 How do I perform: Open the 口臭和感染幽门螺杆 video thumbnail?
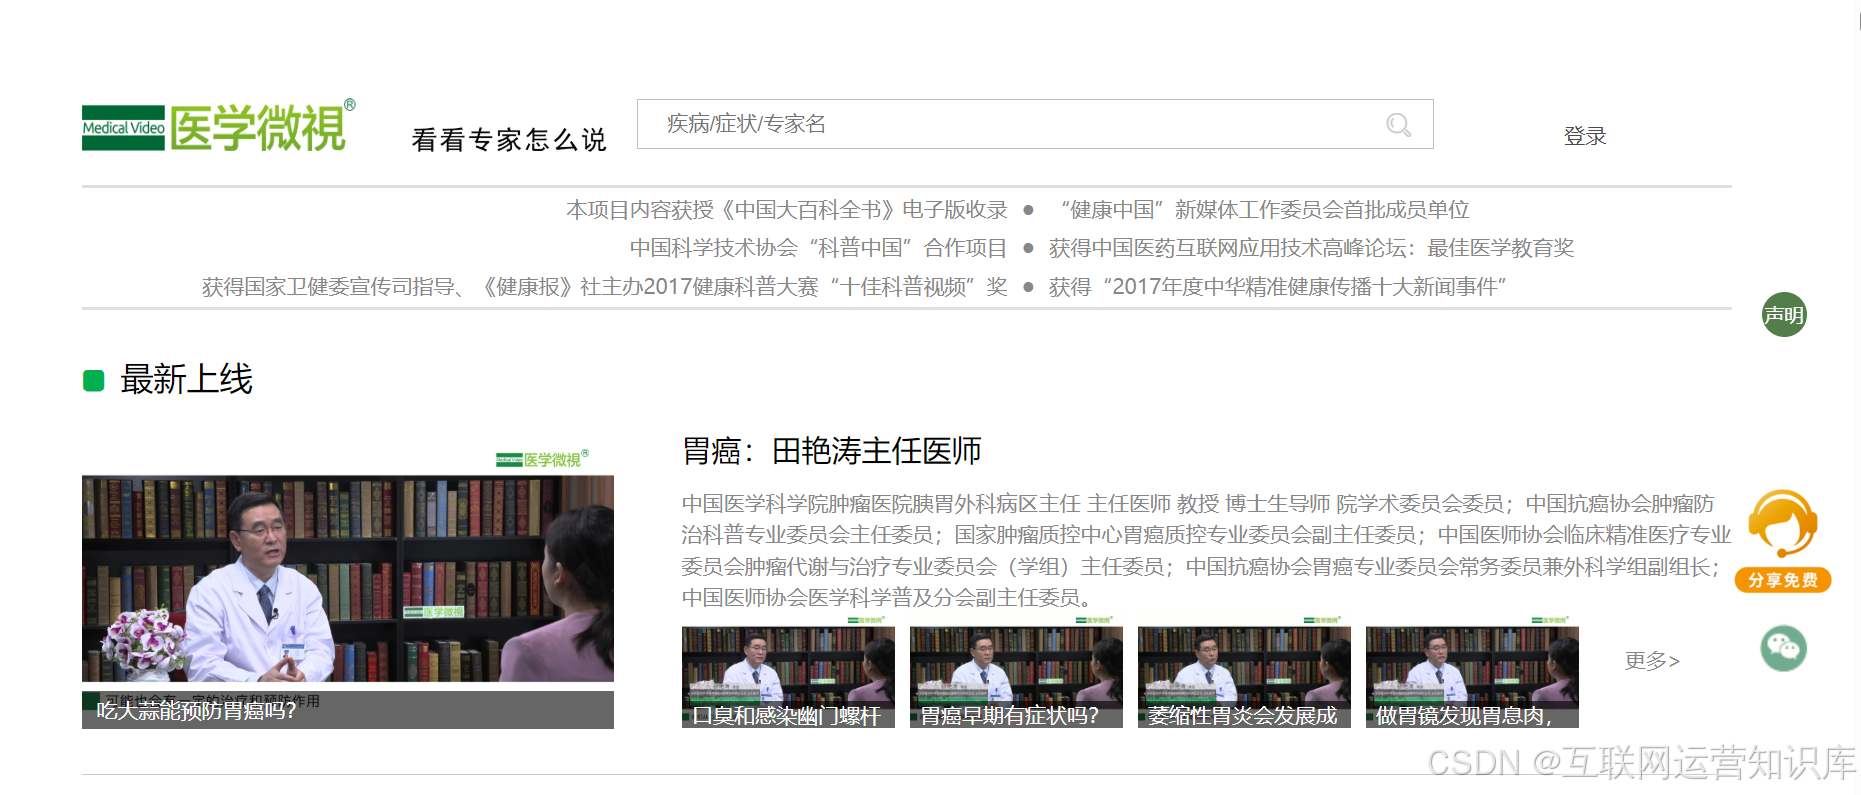coord(788,671)
